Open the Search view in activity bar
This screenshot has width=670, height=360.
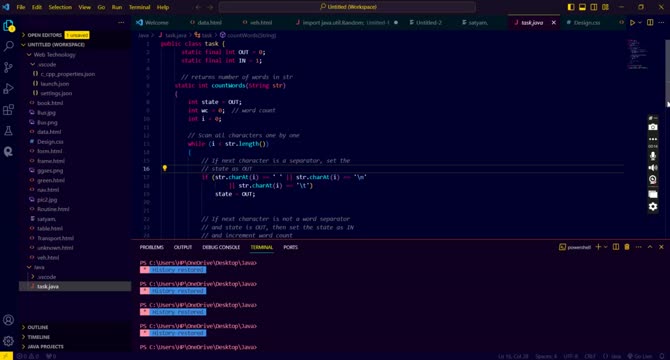(9, 46)
